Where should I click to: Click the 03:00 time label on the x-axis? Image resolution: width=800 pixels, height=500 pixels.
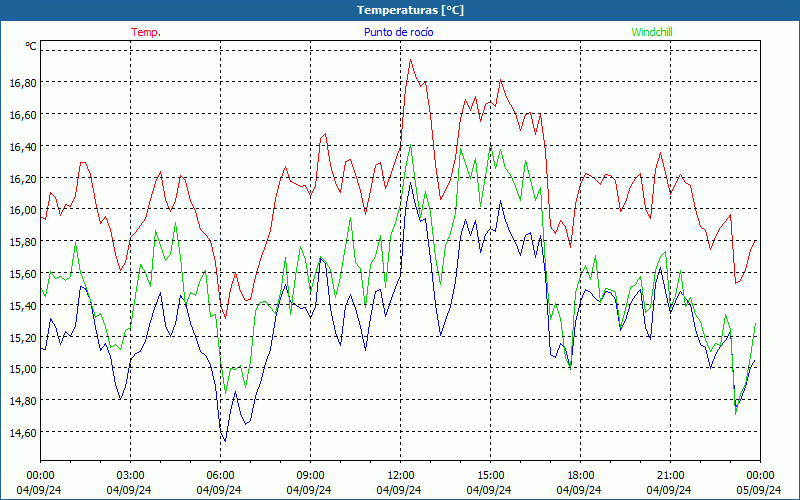coord(130,476)
